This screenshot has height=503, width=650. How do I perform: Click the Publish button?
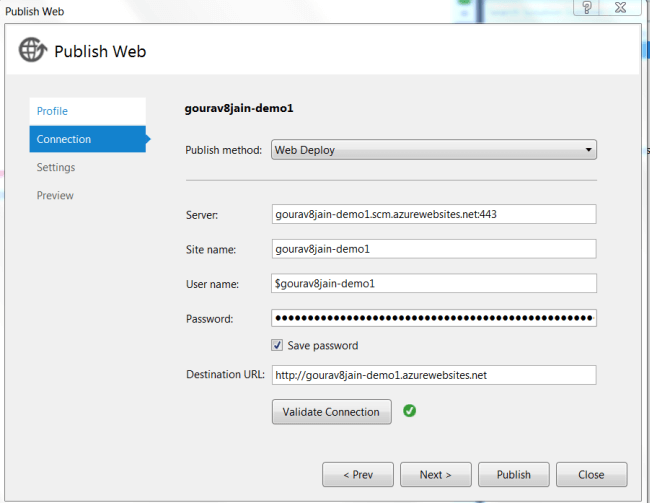point(514,474)
